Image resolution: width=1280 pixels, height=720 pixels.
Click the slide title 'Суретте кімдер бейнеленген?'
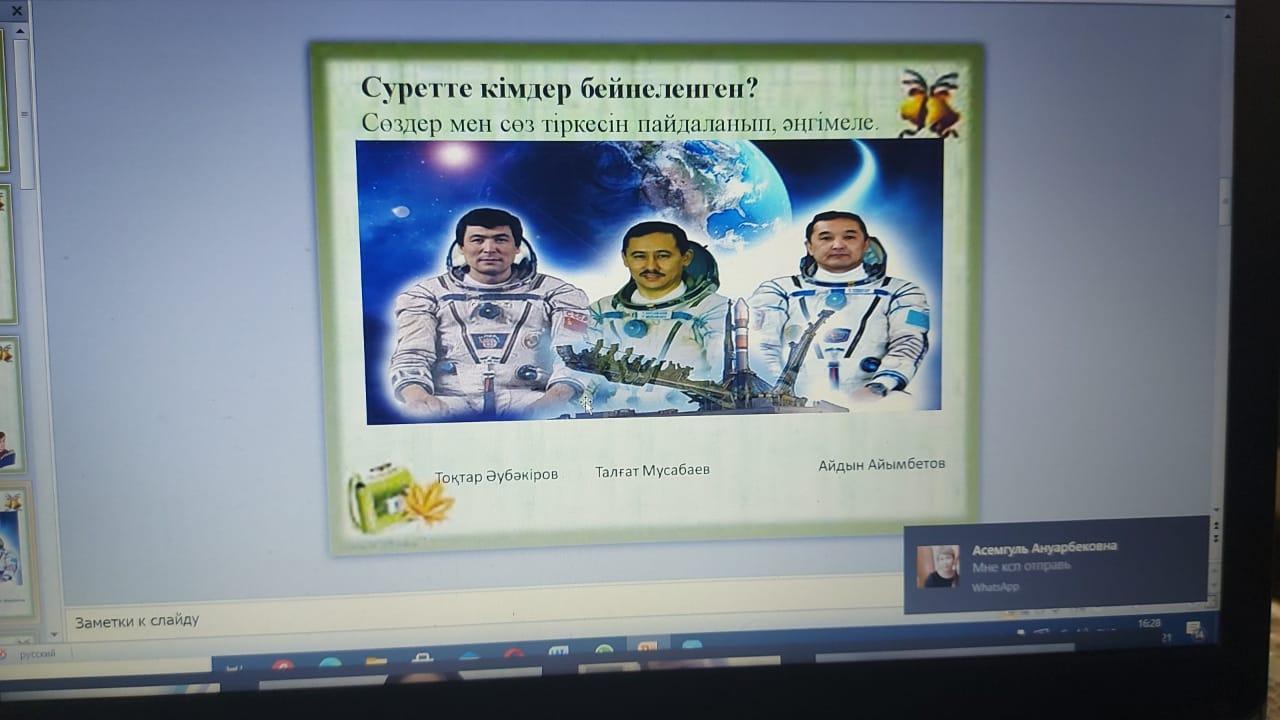558,90
